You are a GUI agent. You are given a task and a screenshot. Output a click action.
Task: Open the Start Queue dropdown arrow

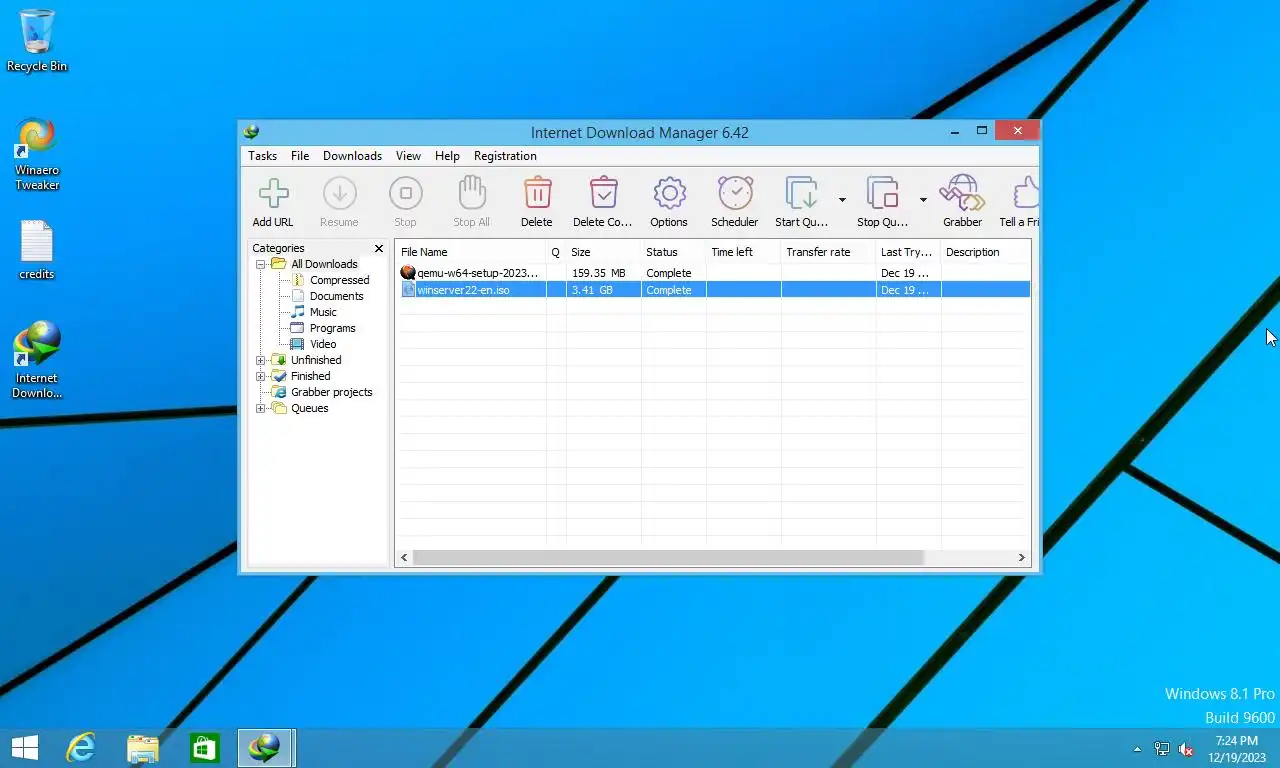842,200
